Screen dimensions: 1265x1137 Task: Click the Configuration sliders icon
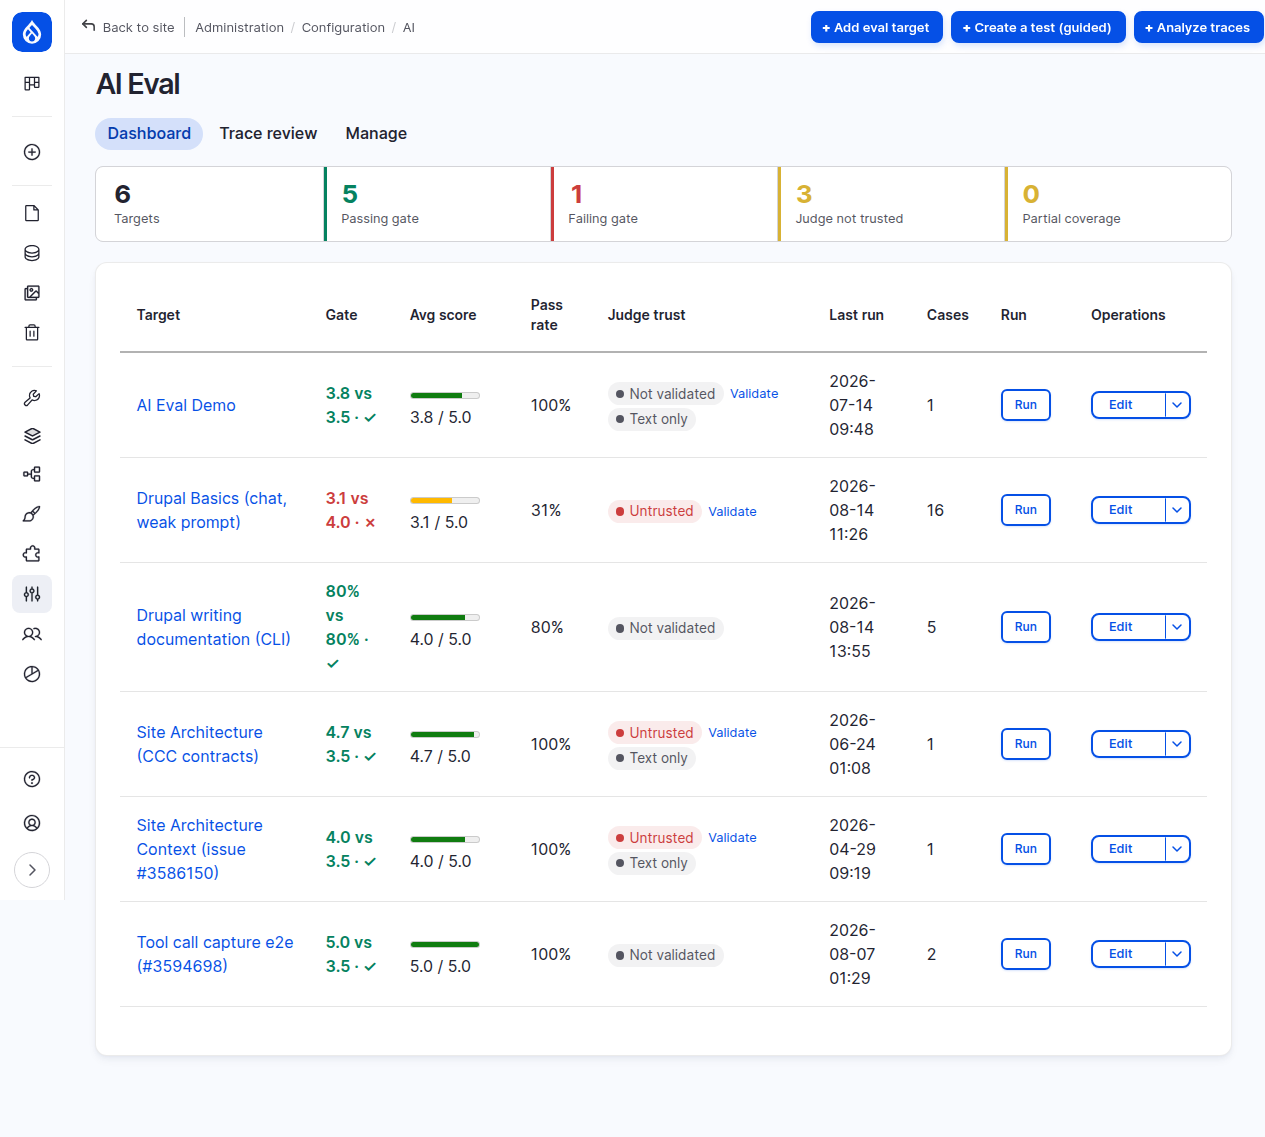coord(32,594)
